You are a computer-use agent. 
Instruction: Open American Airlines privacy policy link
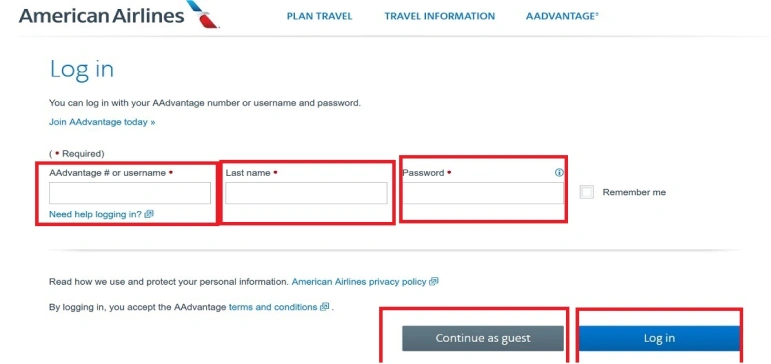point(359,282)
